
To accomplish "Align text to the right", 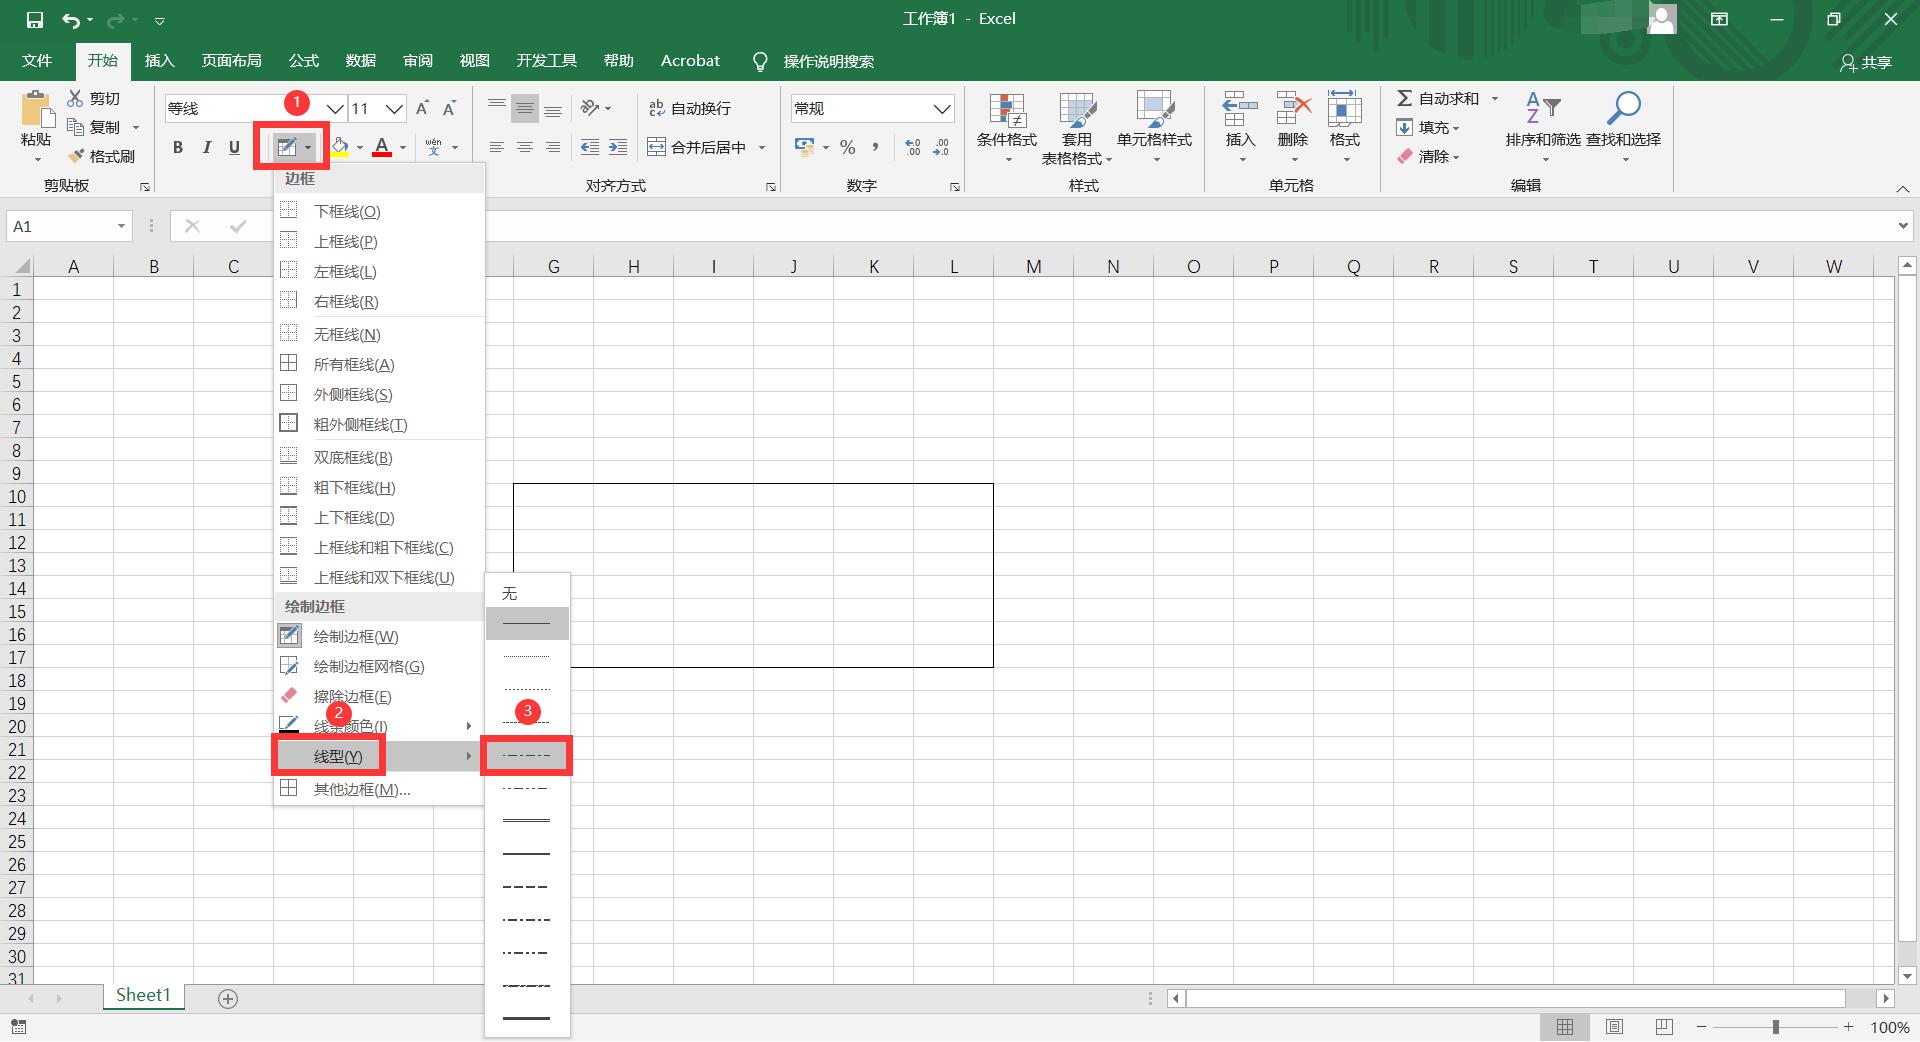I will click(552, 147).
